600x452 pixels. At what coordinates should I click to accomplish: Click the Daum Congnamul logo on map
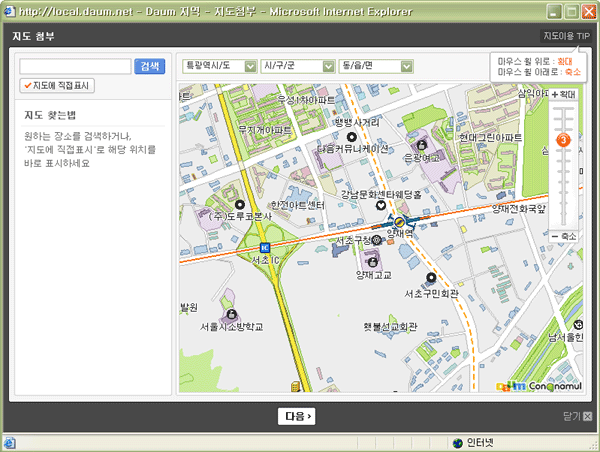(539, 386)
